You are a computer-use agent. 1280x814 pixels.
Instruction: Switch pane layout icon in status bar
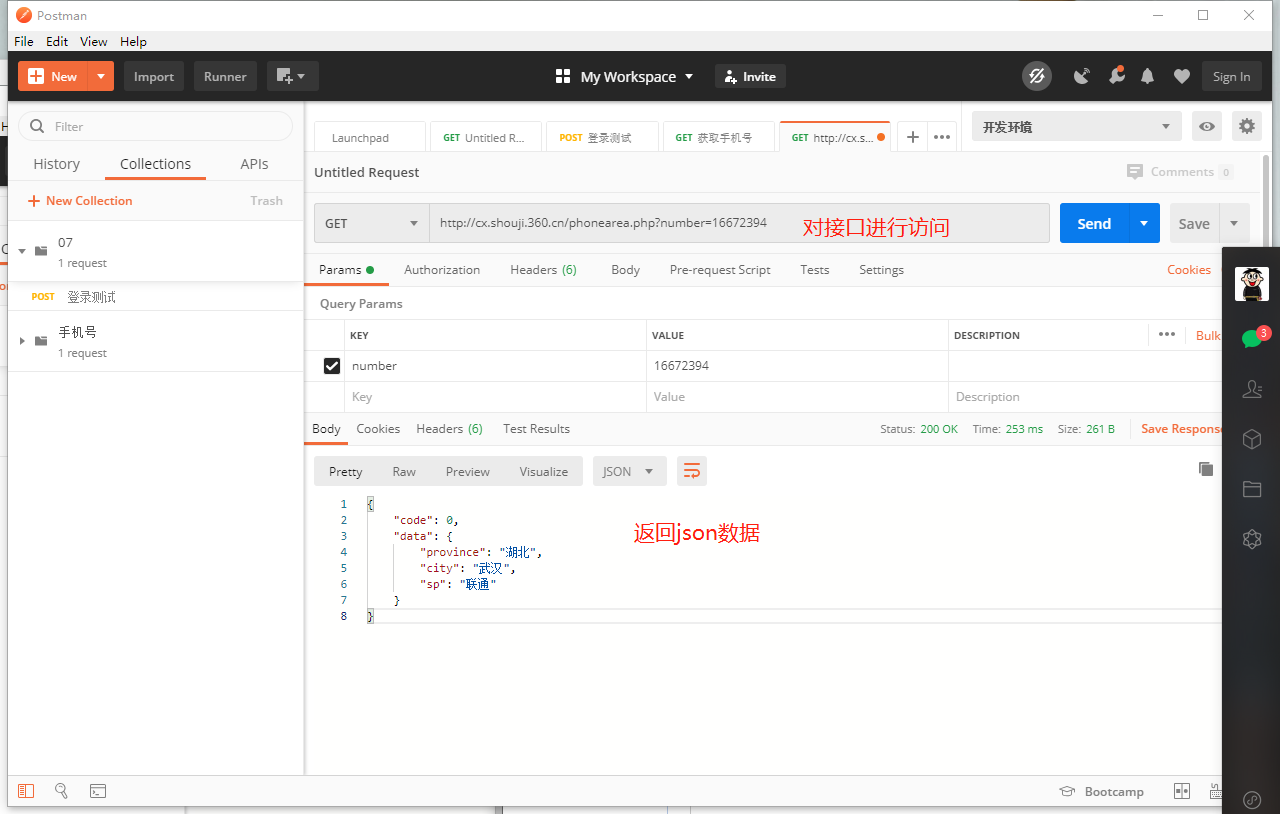(x=1182, y=791)
